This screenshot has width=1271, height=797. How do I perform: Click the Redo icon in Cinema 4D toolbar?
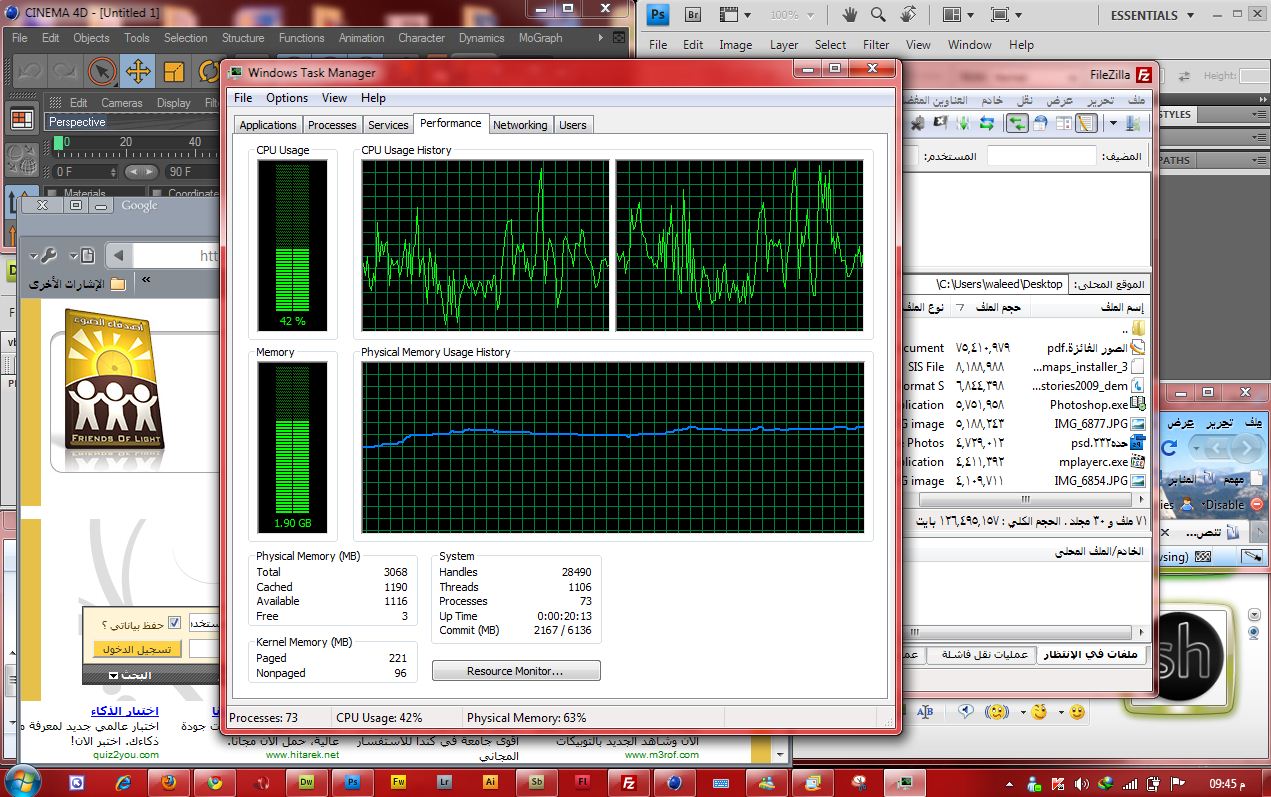[x=65, y=71]
